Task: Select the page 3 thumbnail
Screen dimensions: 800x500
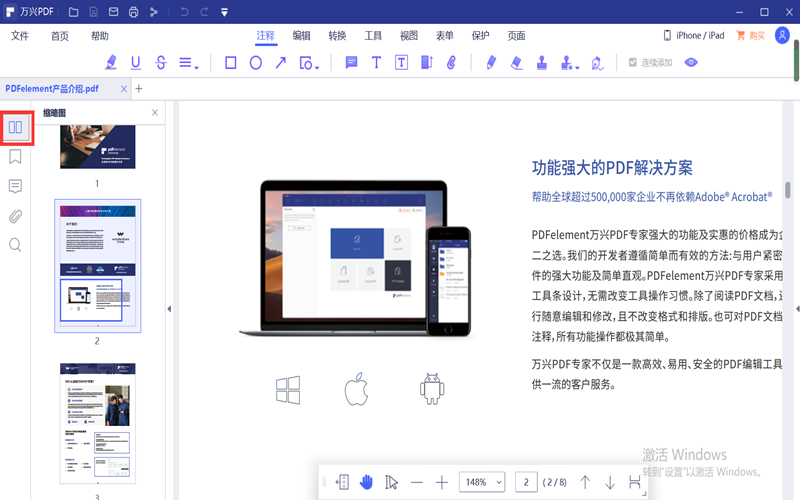Action: 97,425
